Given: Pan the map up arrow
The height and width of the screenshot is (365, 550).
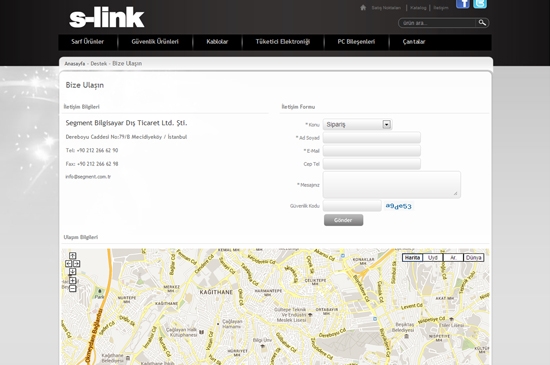Looking at the screenshot, I should pyautogui.click(x=73, y=256).
